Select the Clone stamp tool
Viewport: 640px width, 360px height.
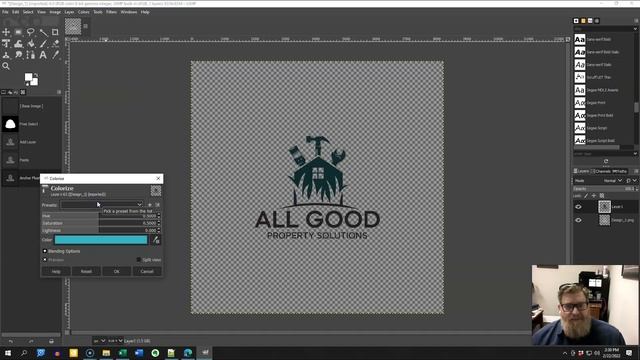pos(6,55)
